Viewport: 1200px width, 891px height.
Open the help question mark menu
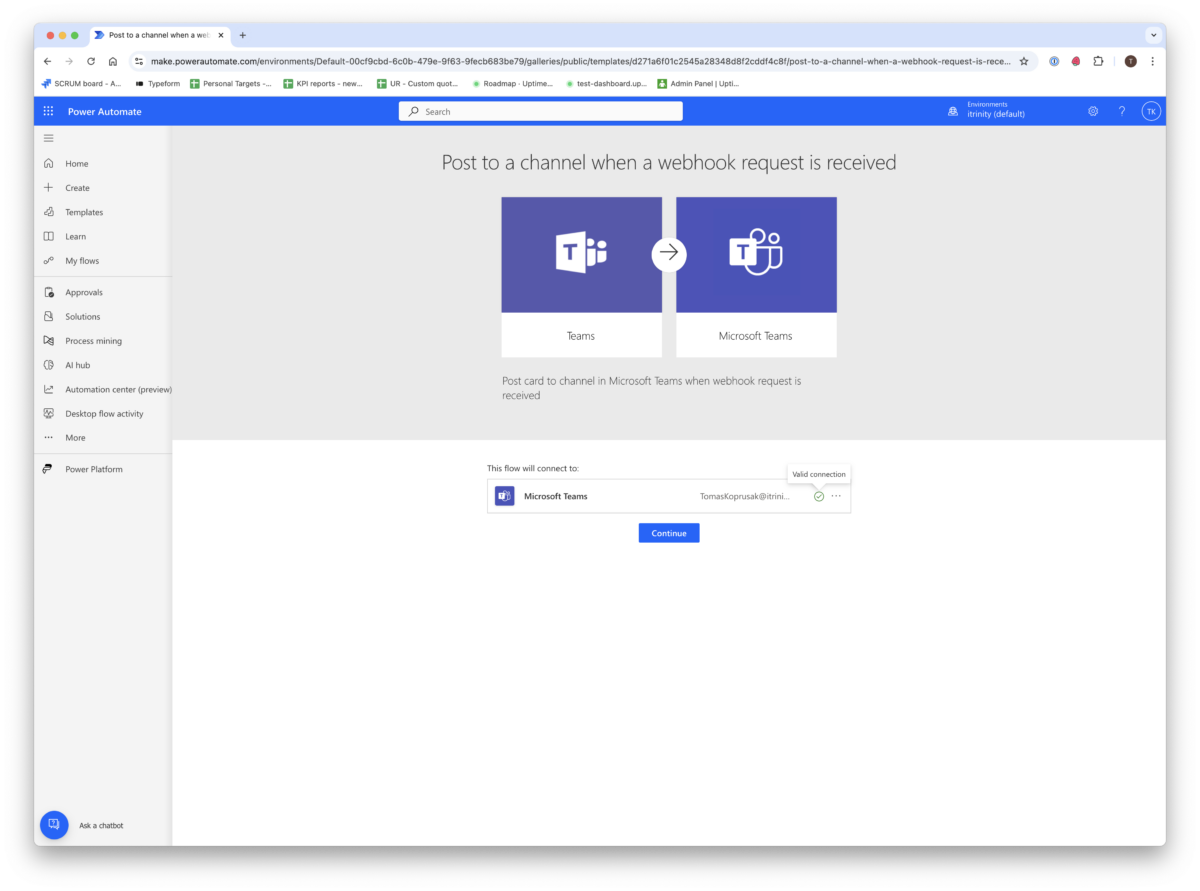(1121, 111)
